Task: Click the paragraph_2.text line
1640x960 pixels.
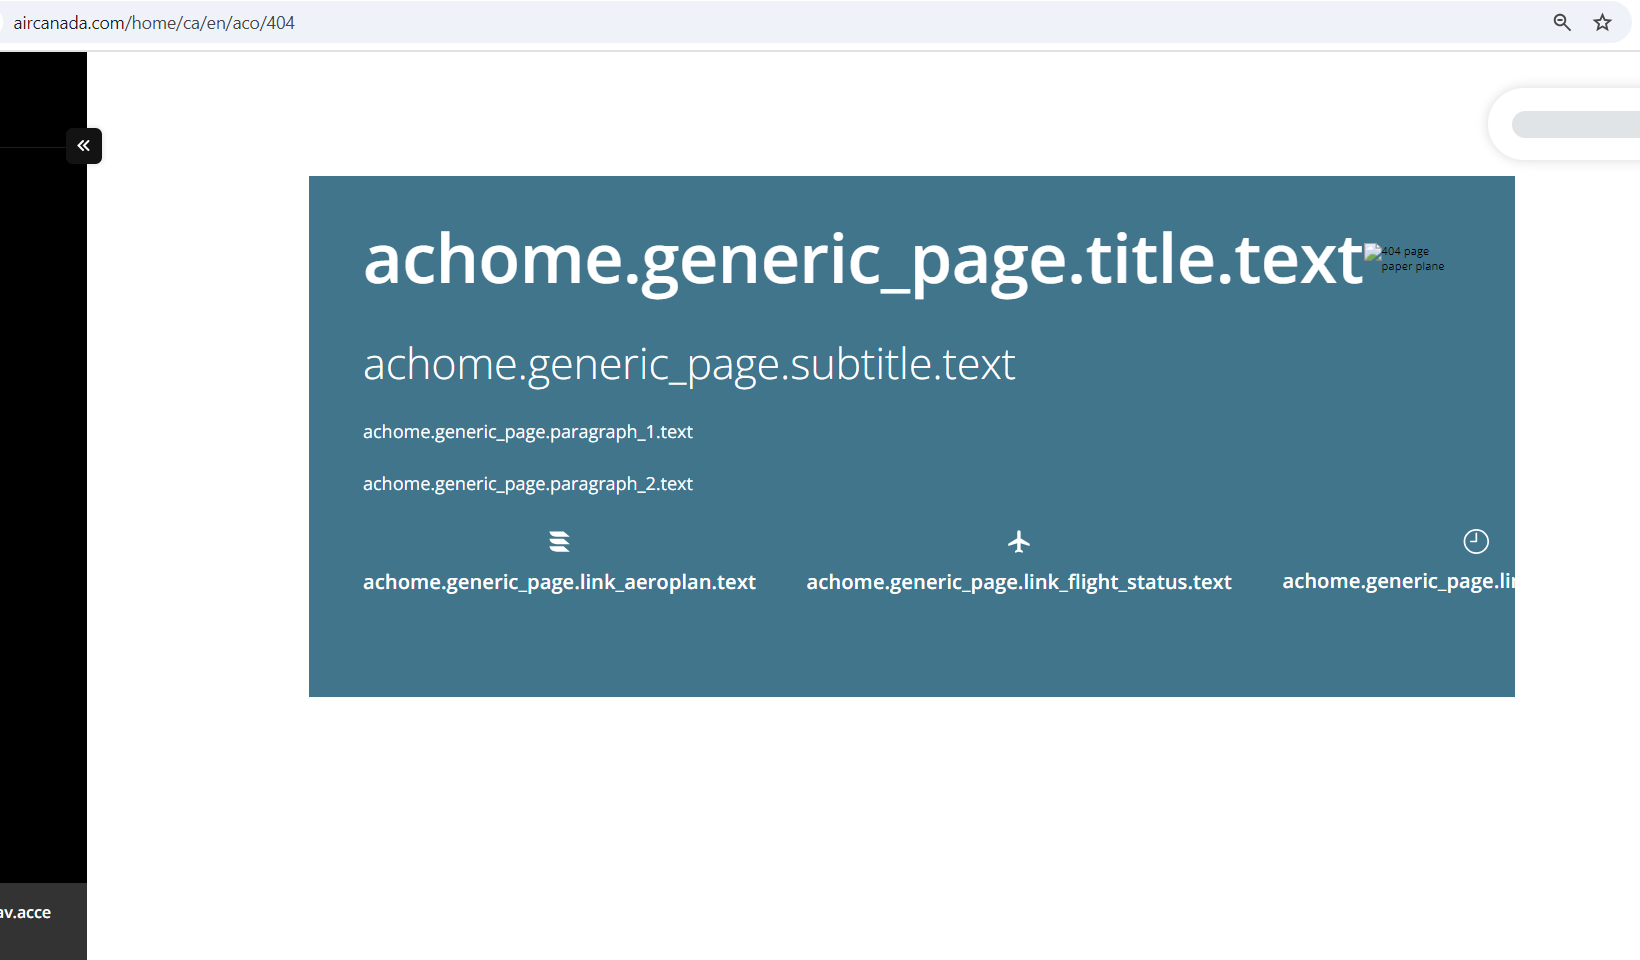Action: pos(527,484)
